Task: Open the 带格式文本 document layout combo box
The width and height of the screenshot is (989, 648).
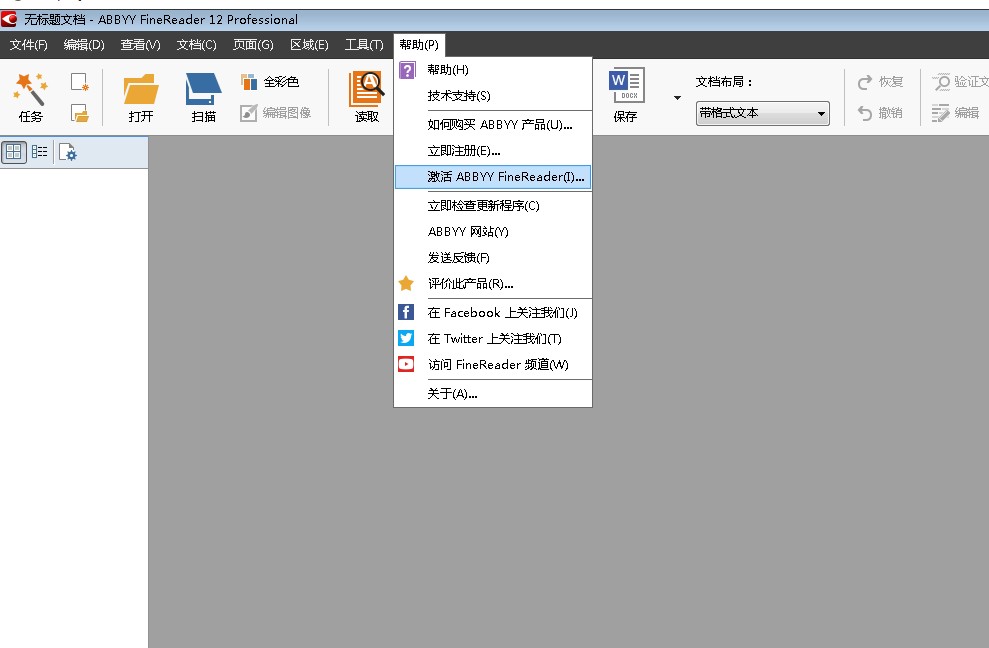Action: coord(763,114)
